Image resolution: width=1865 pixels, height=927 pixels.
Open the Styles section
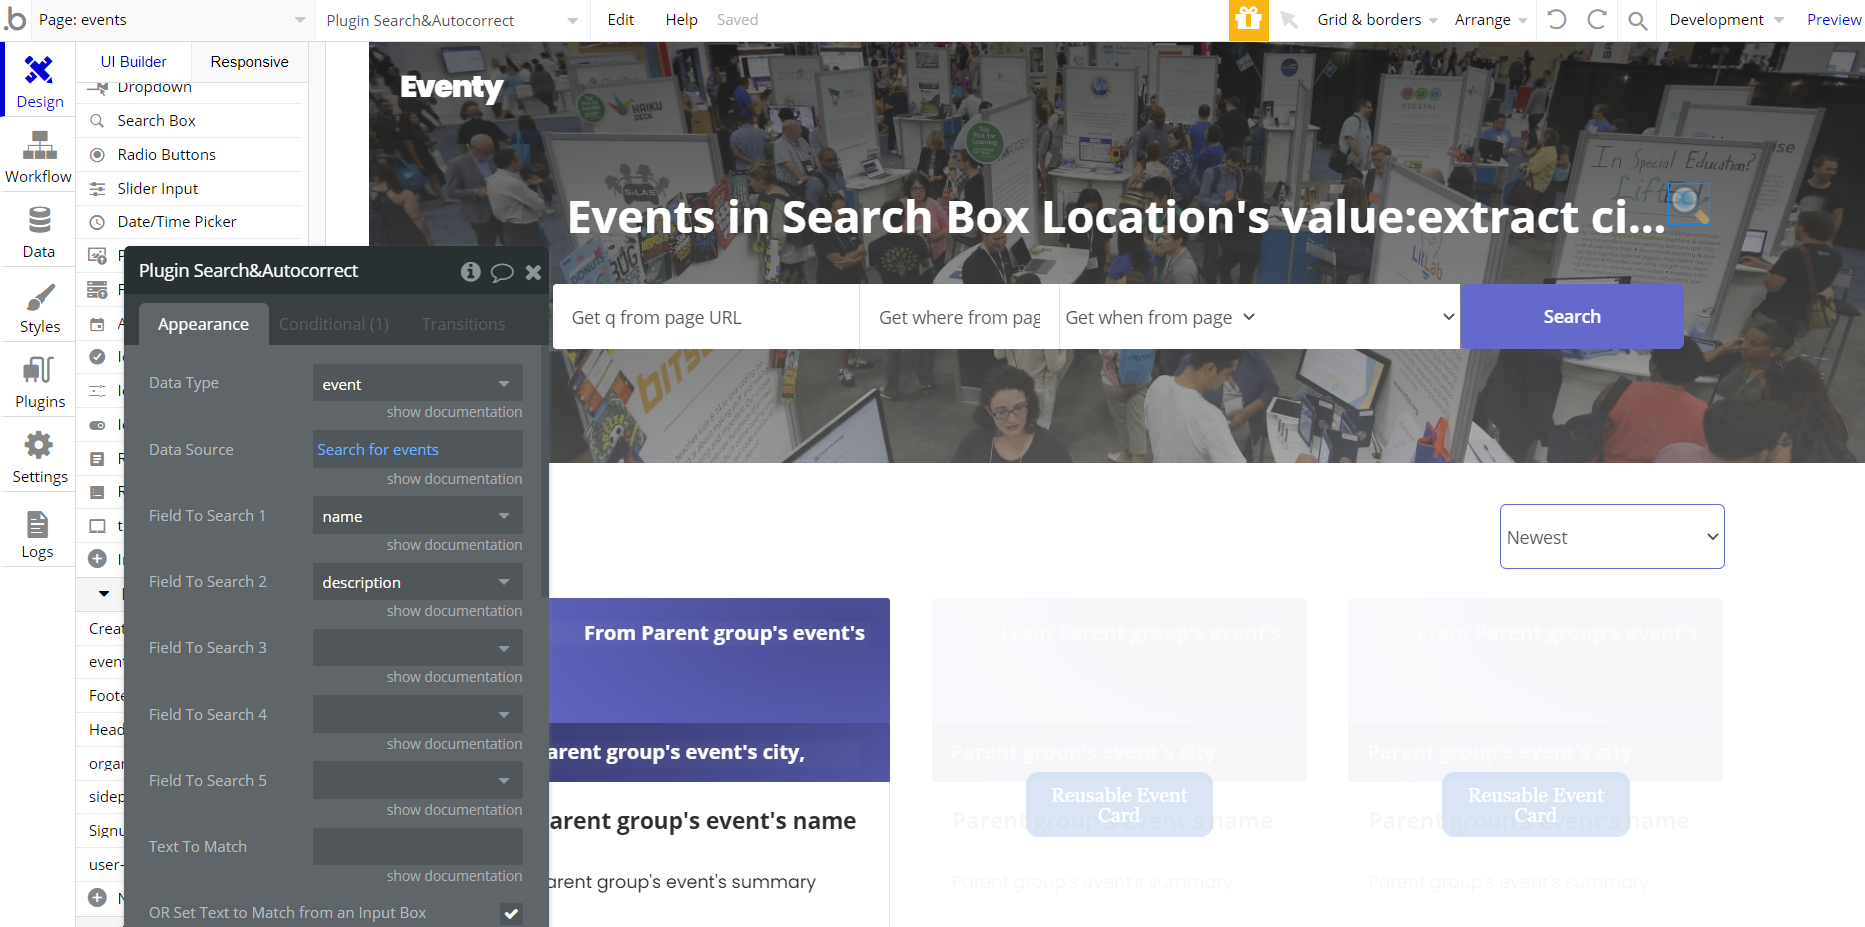click(39, 306)
